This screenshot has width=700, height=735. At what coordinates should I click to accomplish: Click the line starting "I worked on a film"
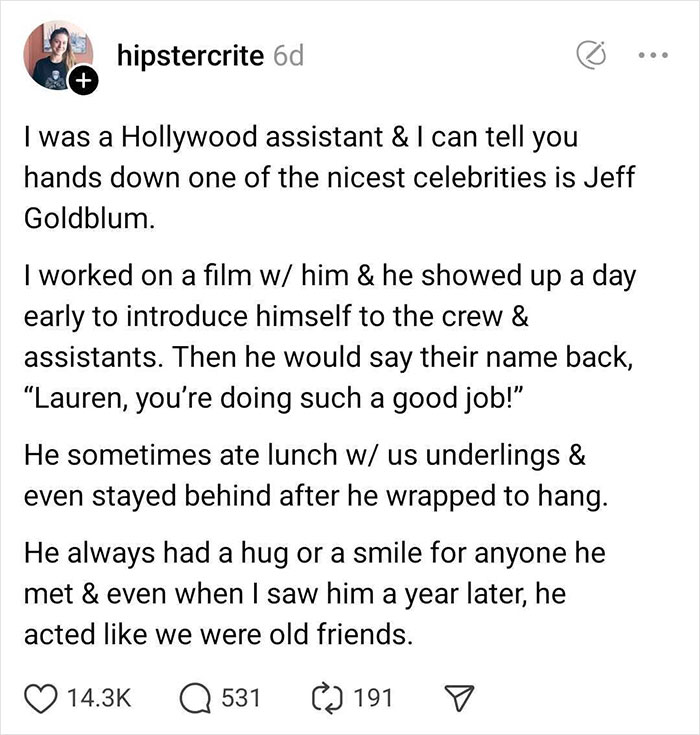click(328, 275)
